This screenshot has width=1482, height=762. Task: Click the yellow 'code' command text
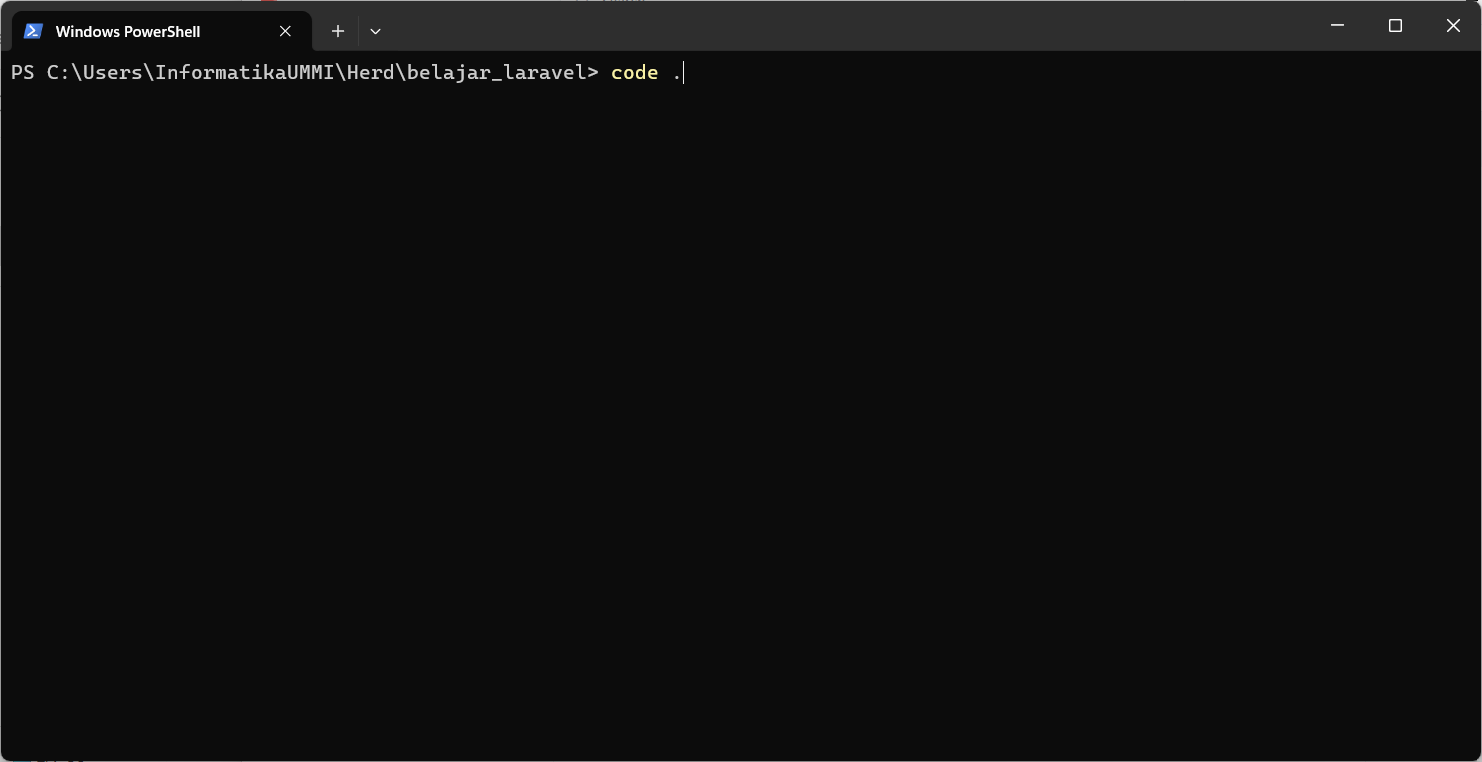click(634, 72)
